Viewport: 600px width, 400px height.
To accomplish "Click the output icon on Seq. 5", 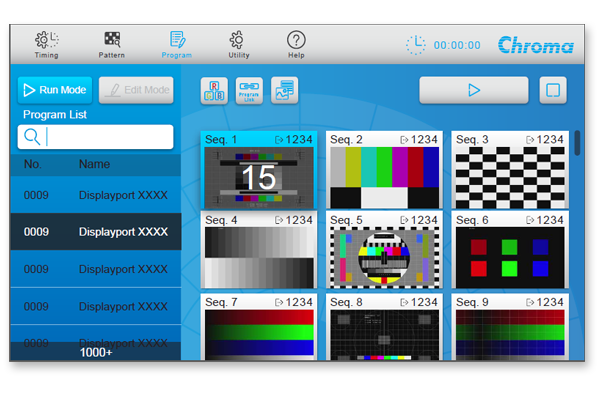I will point(404,220).
